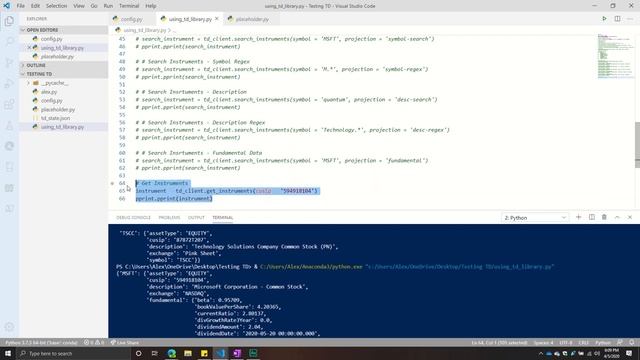Viewport: 640px width, 360px height.
Task: Close the using_td_library.py editor tab
Action: (x=217, y=19)
